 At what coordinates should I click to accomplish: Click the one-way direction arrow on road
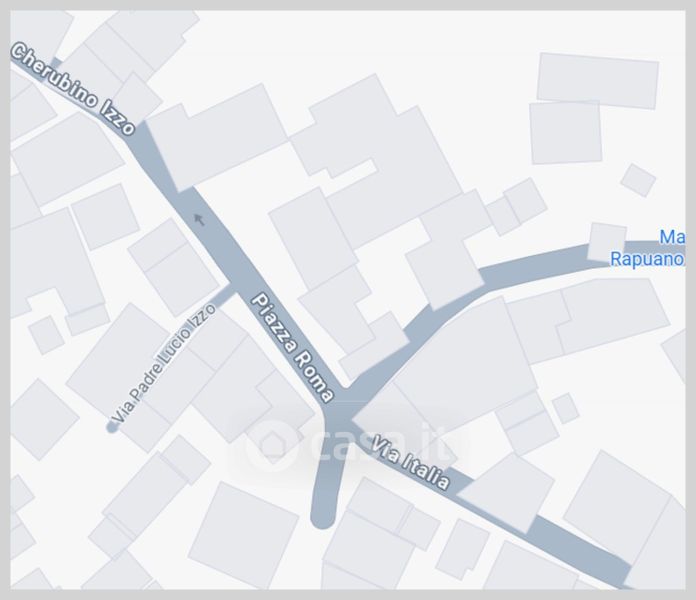click(x=199, y=219)
